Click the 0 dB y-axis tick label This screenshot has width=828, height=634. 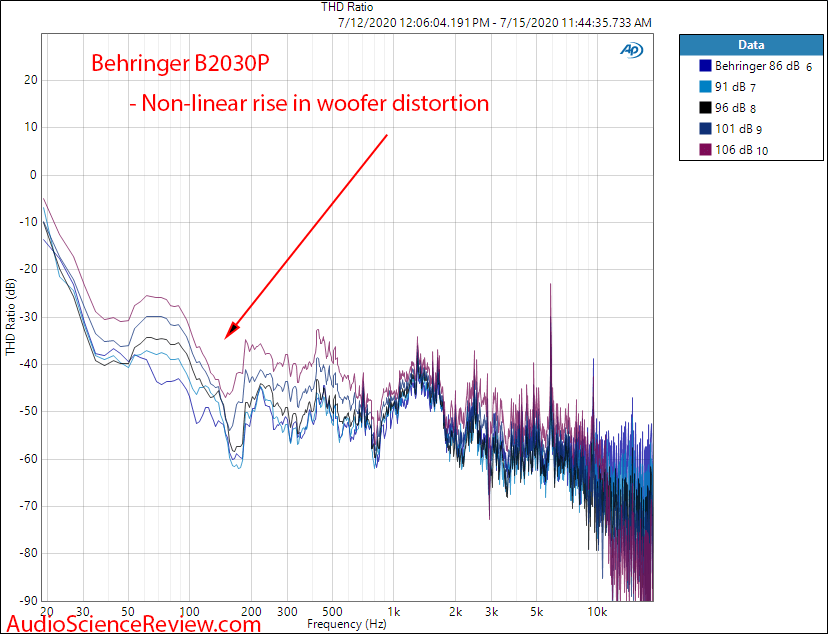[34, 175]
